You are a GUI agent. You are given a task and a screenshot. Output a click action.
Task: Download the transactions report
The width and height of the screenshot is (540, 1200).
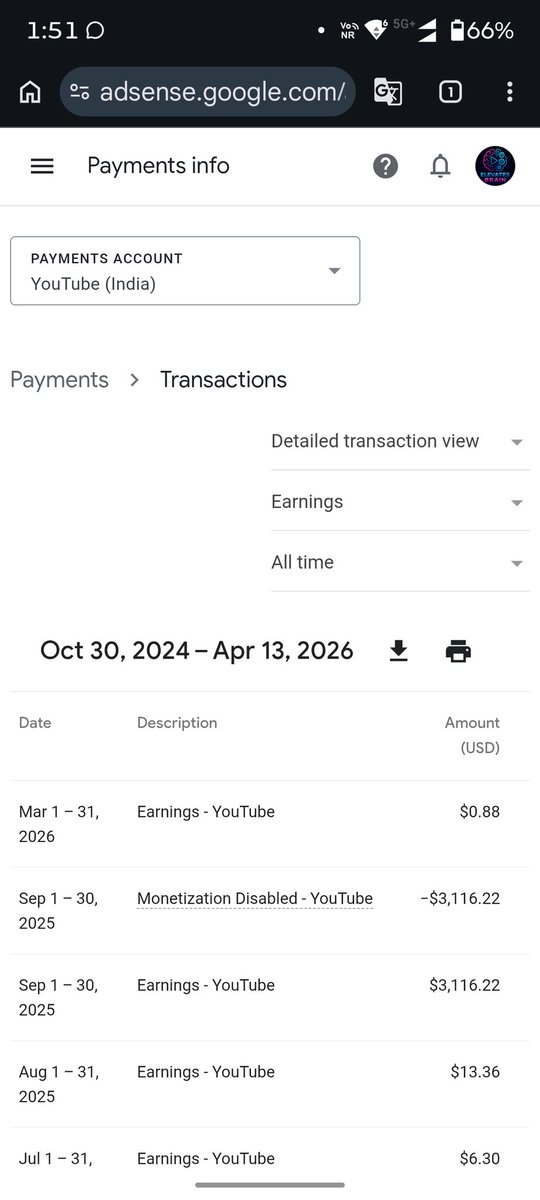pyautogui.click(x=398, y=651)
